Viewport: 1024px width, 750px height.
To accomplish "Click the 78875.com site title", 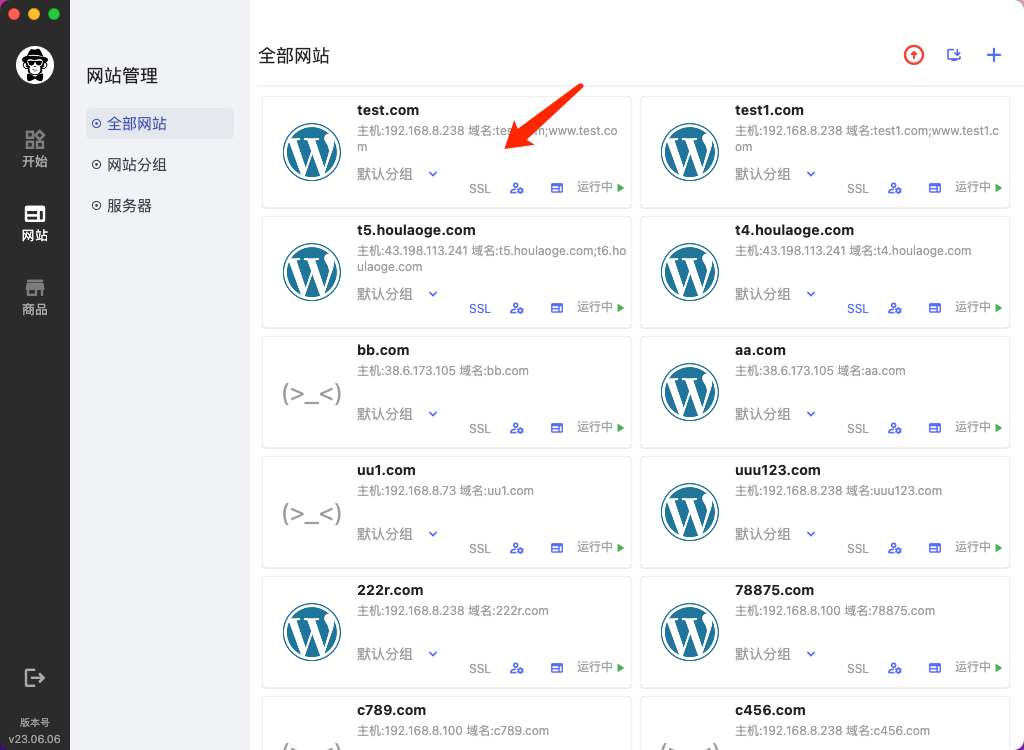I will (775, 590).
